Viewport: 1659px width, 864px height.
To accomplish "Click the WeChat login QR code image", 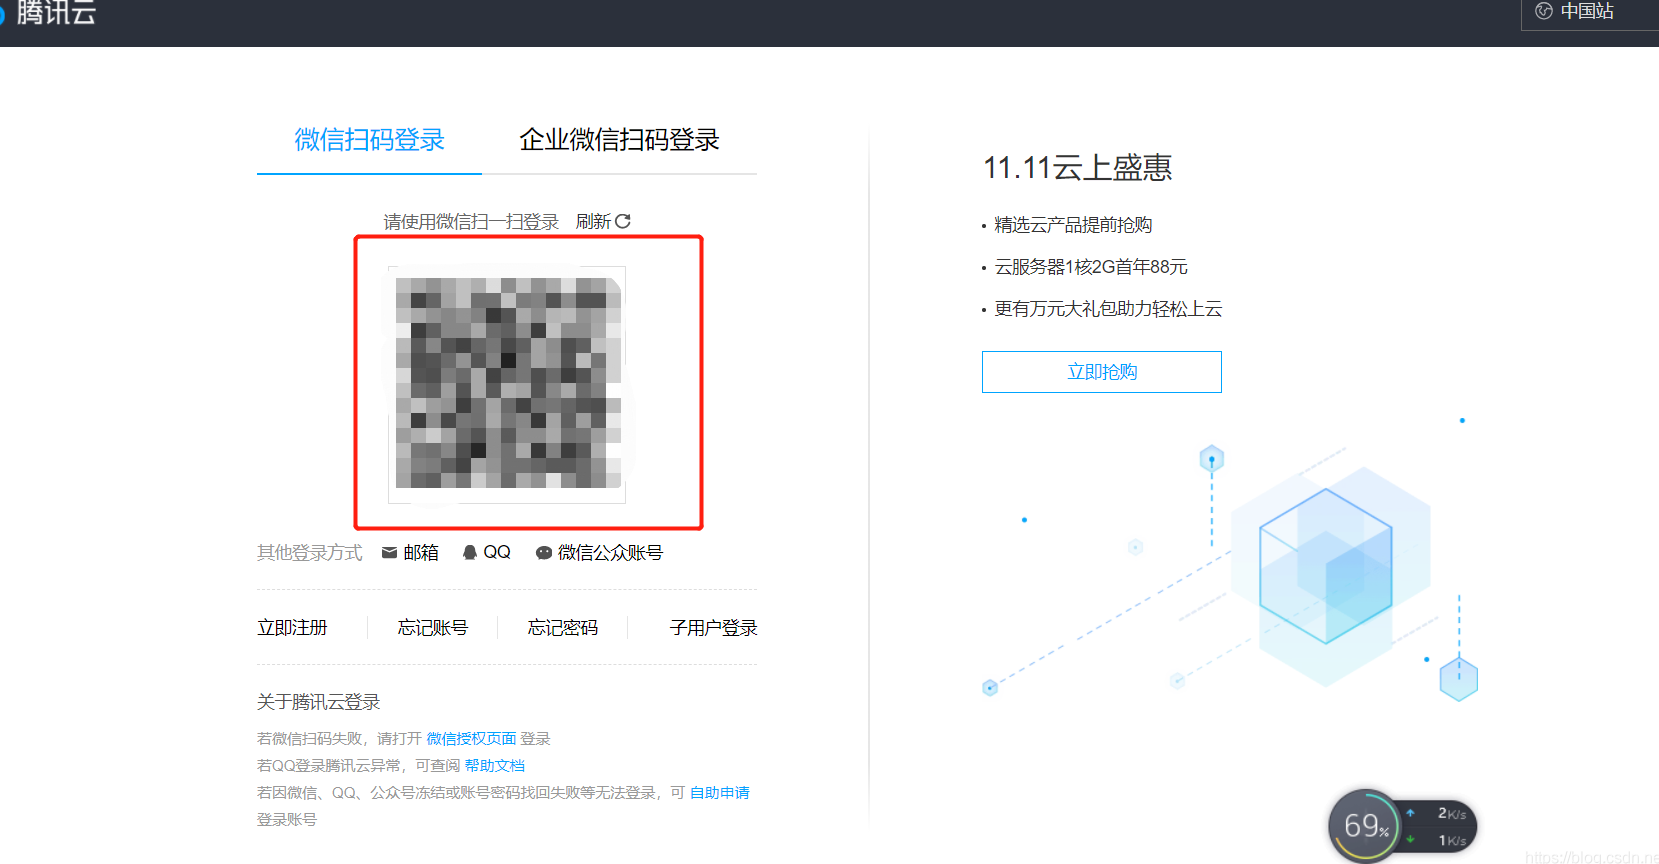I will coord(507,384).
